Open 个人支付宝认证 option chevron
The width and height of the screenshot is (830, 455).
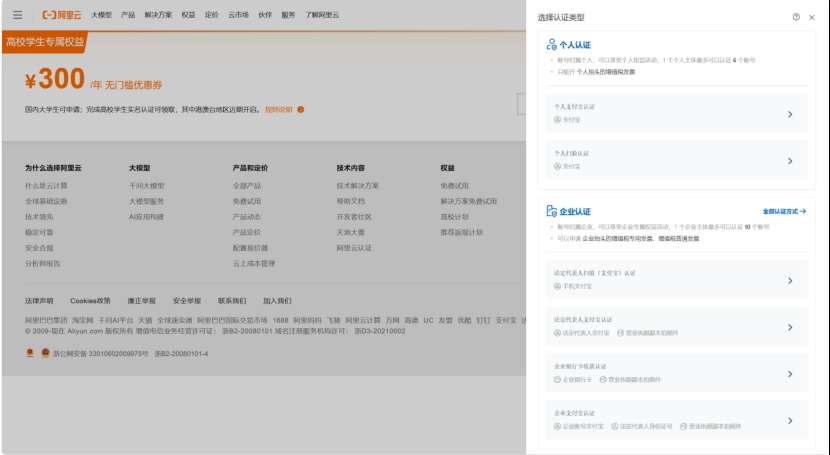pyautogui.click(x=790, y=114)
